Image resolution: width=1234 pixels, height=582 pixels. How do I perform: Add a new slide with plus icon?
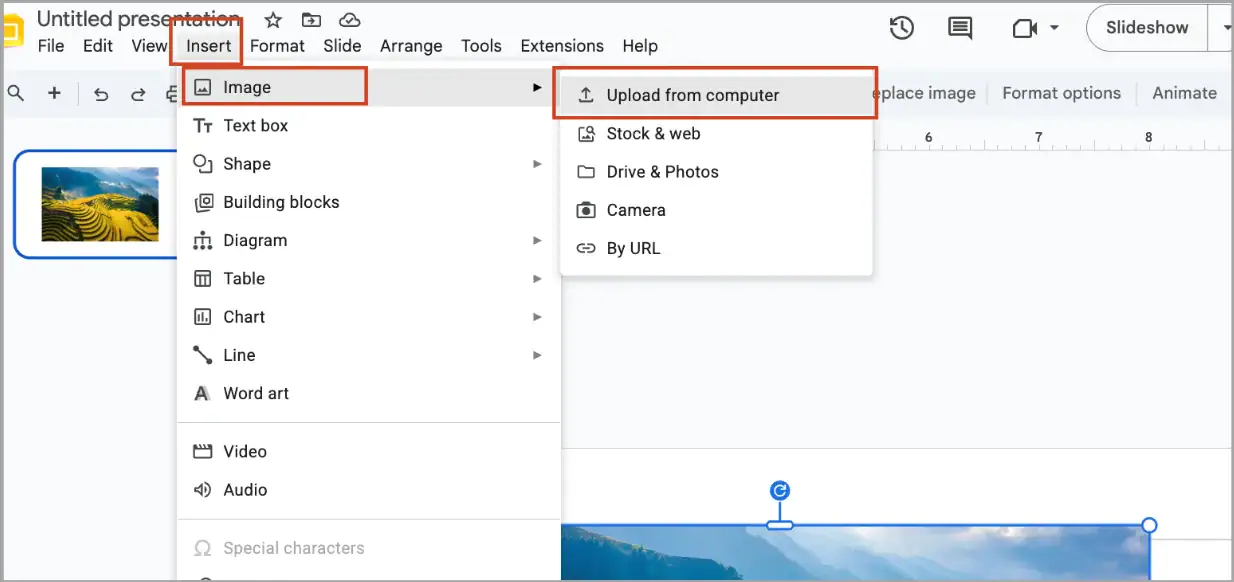pyautogui.click(x=54, y=93)
